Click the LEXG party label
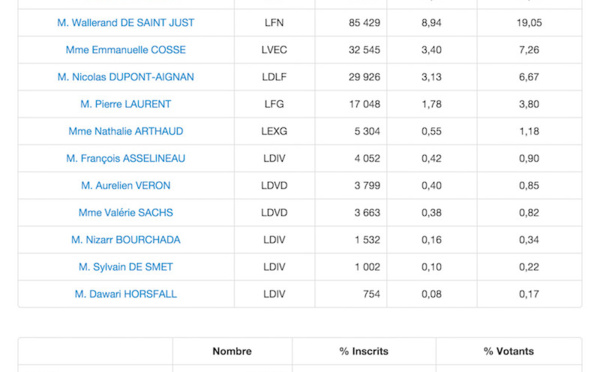 (x=274, y=132)
